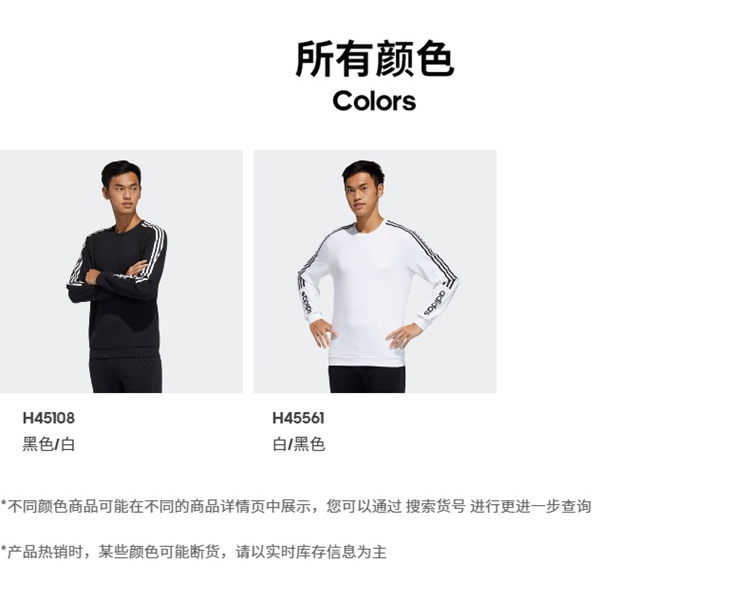Screen dimensions: 750x601
Task: Click the 所有颜色 heading
Action: (375, 59)
